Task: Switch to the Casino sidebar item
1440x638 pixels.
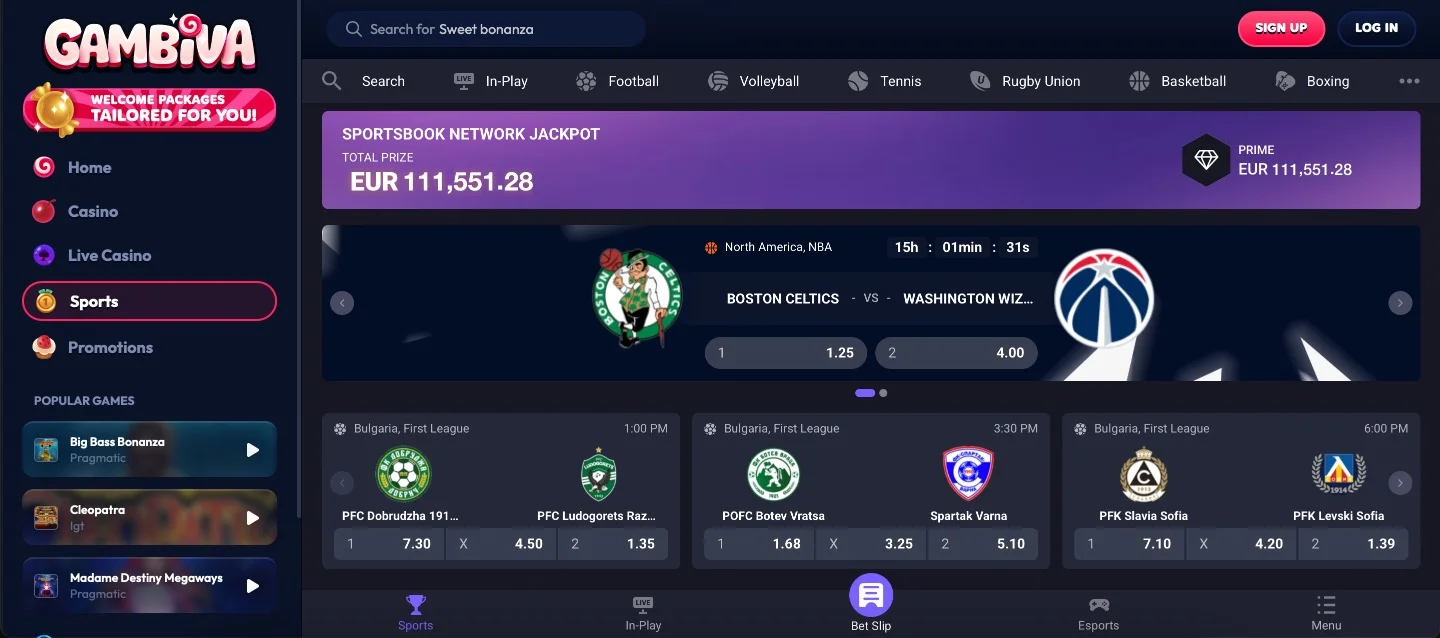Action: coord(95,211)
